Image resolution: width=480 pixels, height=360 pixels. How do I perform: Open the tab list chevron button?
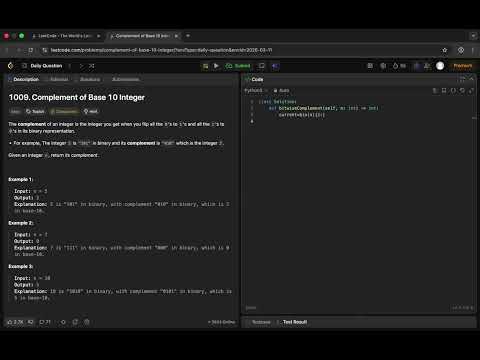(473, 36)
